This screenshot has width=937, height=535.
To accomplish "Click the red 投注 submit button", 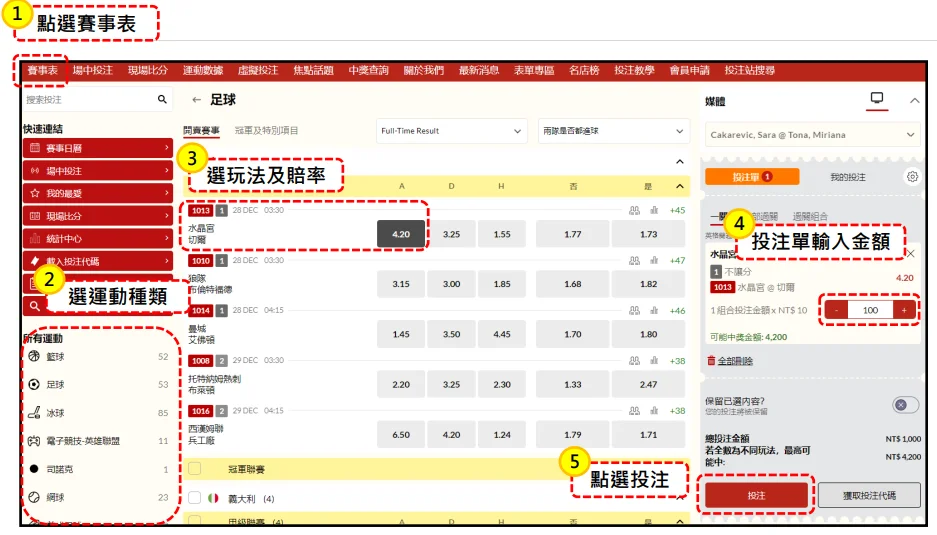I will click(x=756, y=496).
